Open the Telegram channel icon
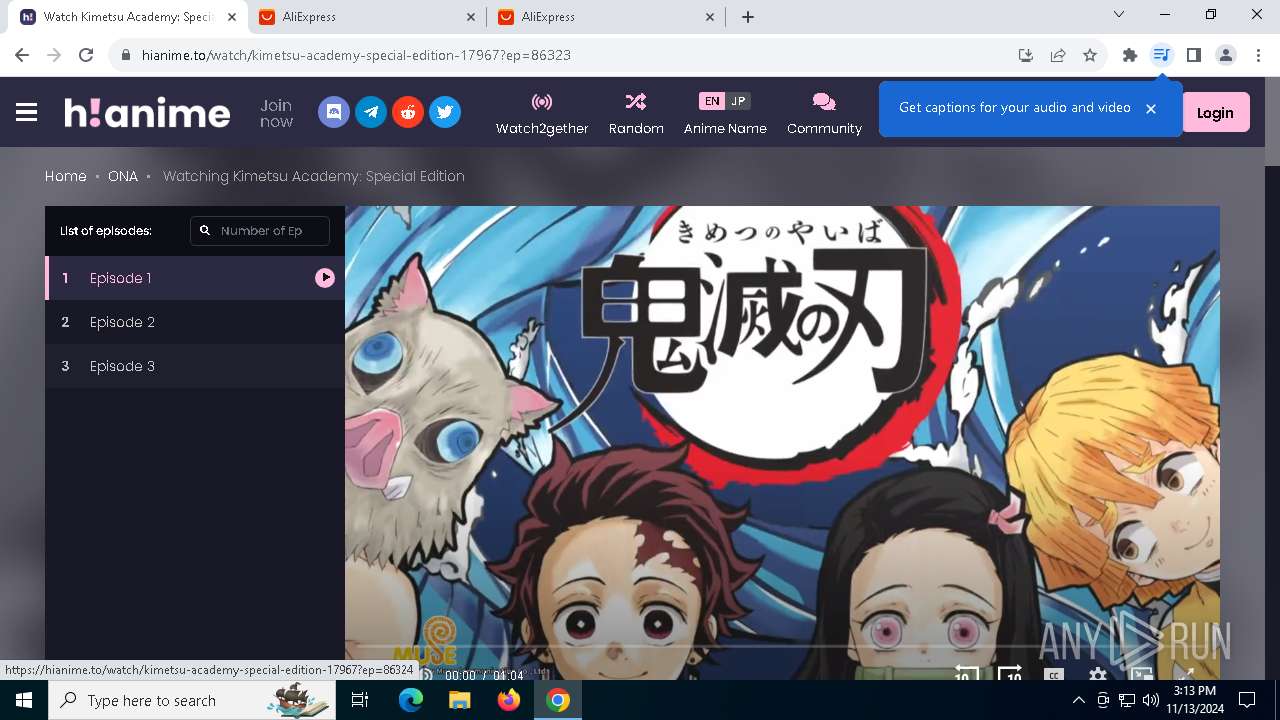Viewport: 1280px width, 720px height. pyautogui.click(x=371, y=112)
